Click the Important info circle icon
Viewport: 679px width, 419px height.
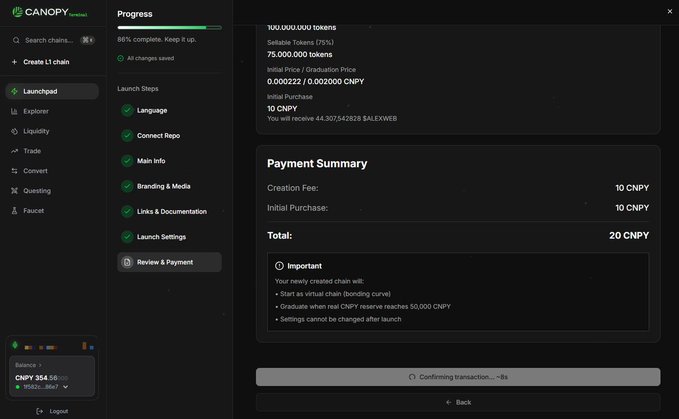coord(279,266)
